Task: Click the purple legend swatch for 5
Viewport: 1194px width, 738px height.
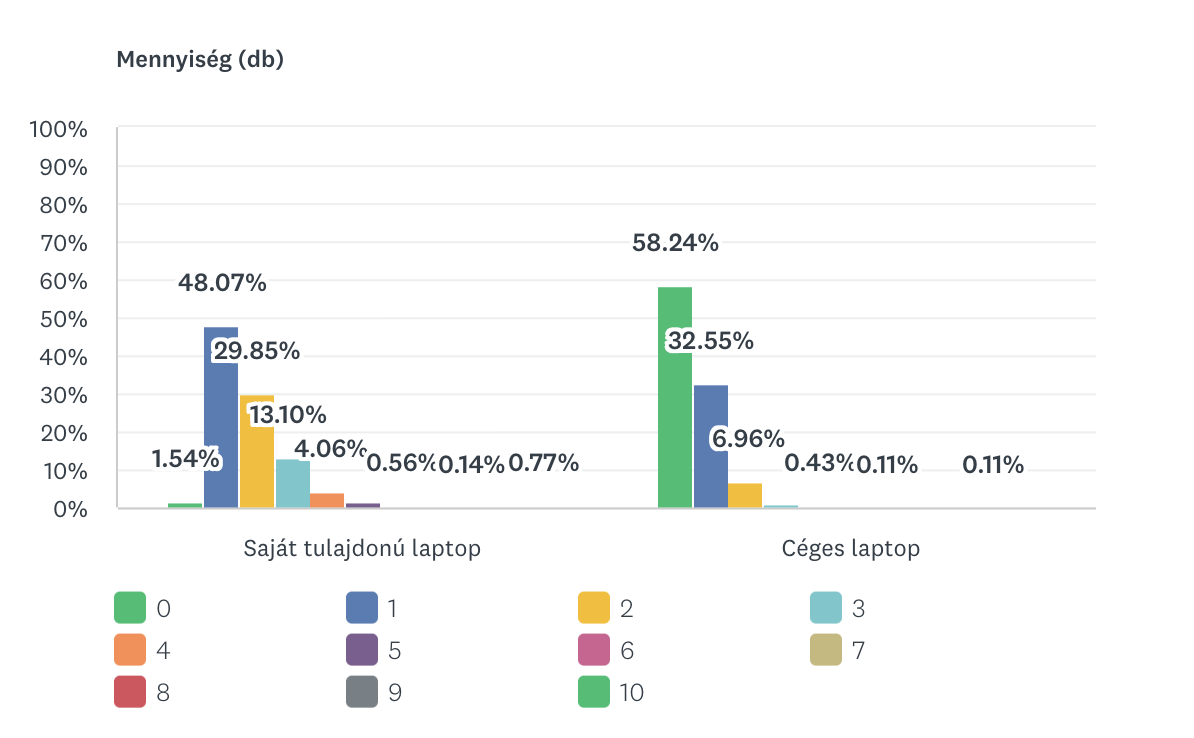Action: tap(362, 650)
